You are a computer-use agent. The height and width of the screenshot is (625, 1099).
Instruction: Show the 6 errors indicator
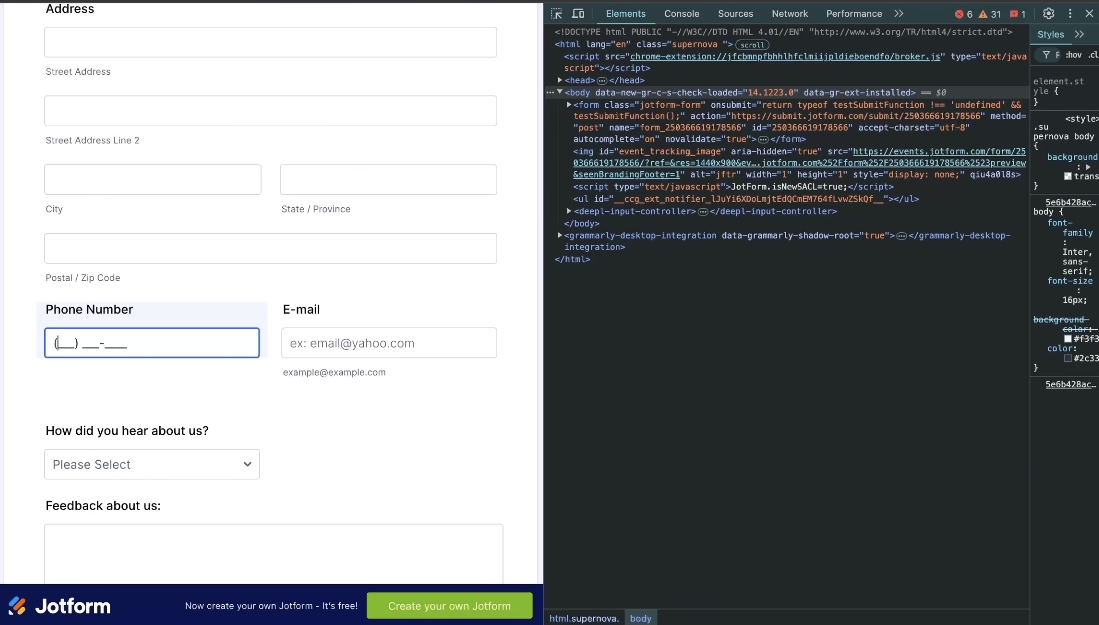[x=964, y=14]
